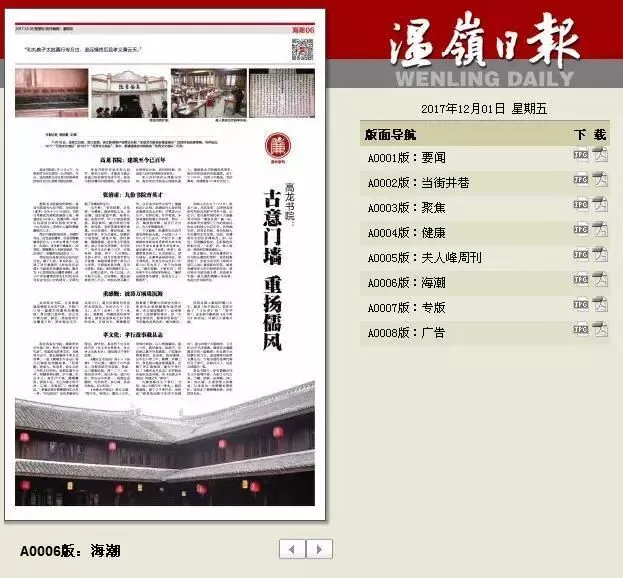Image resolution: width=623 pixels, height=578 pixels.
Task: Go to next page with right arrow
Action: click(x=319, y=549)
